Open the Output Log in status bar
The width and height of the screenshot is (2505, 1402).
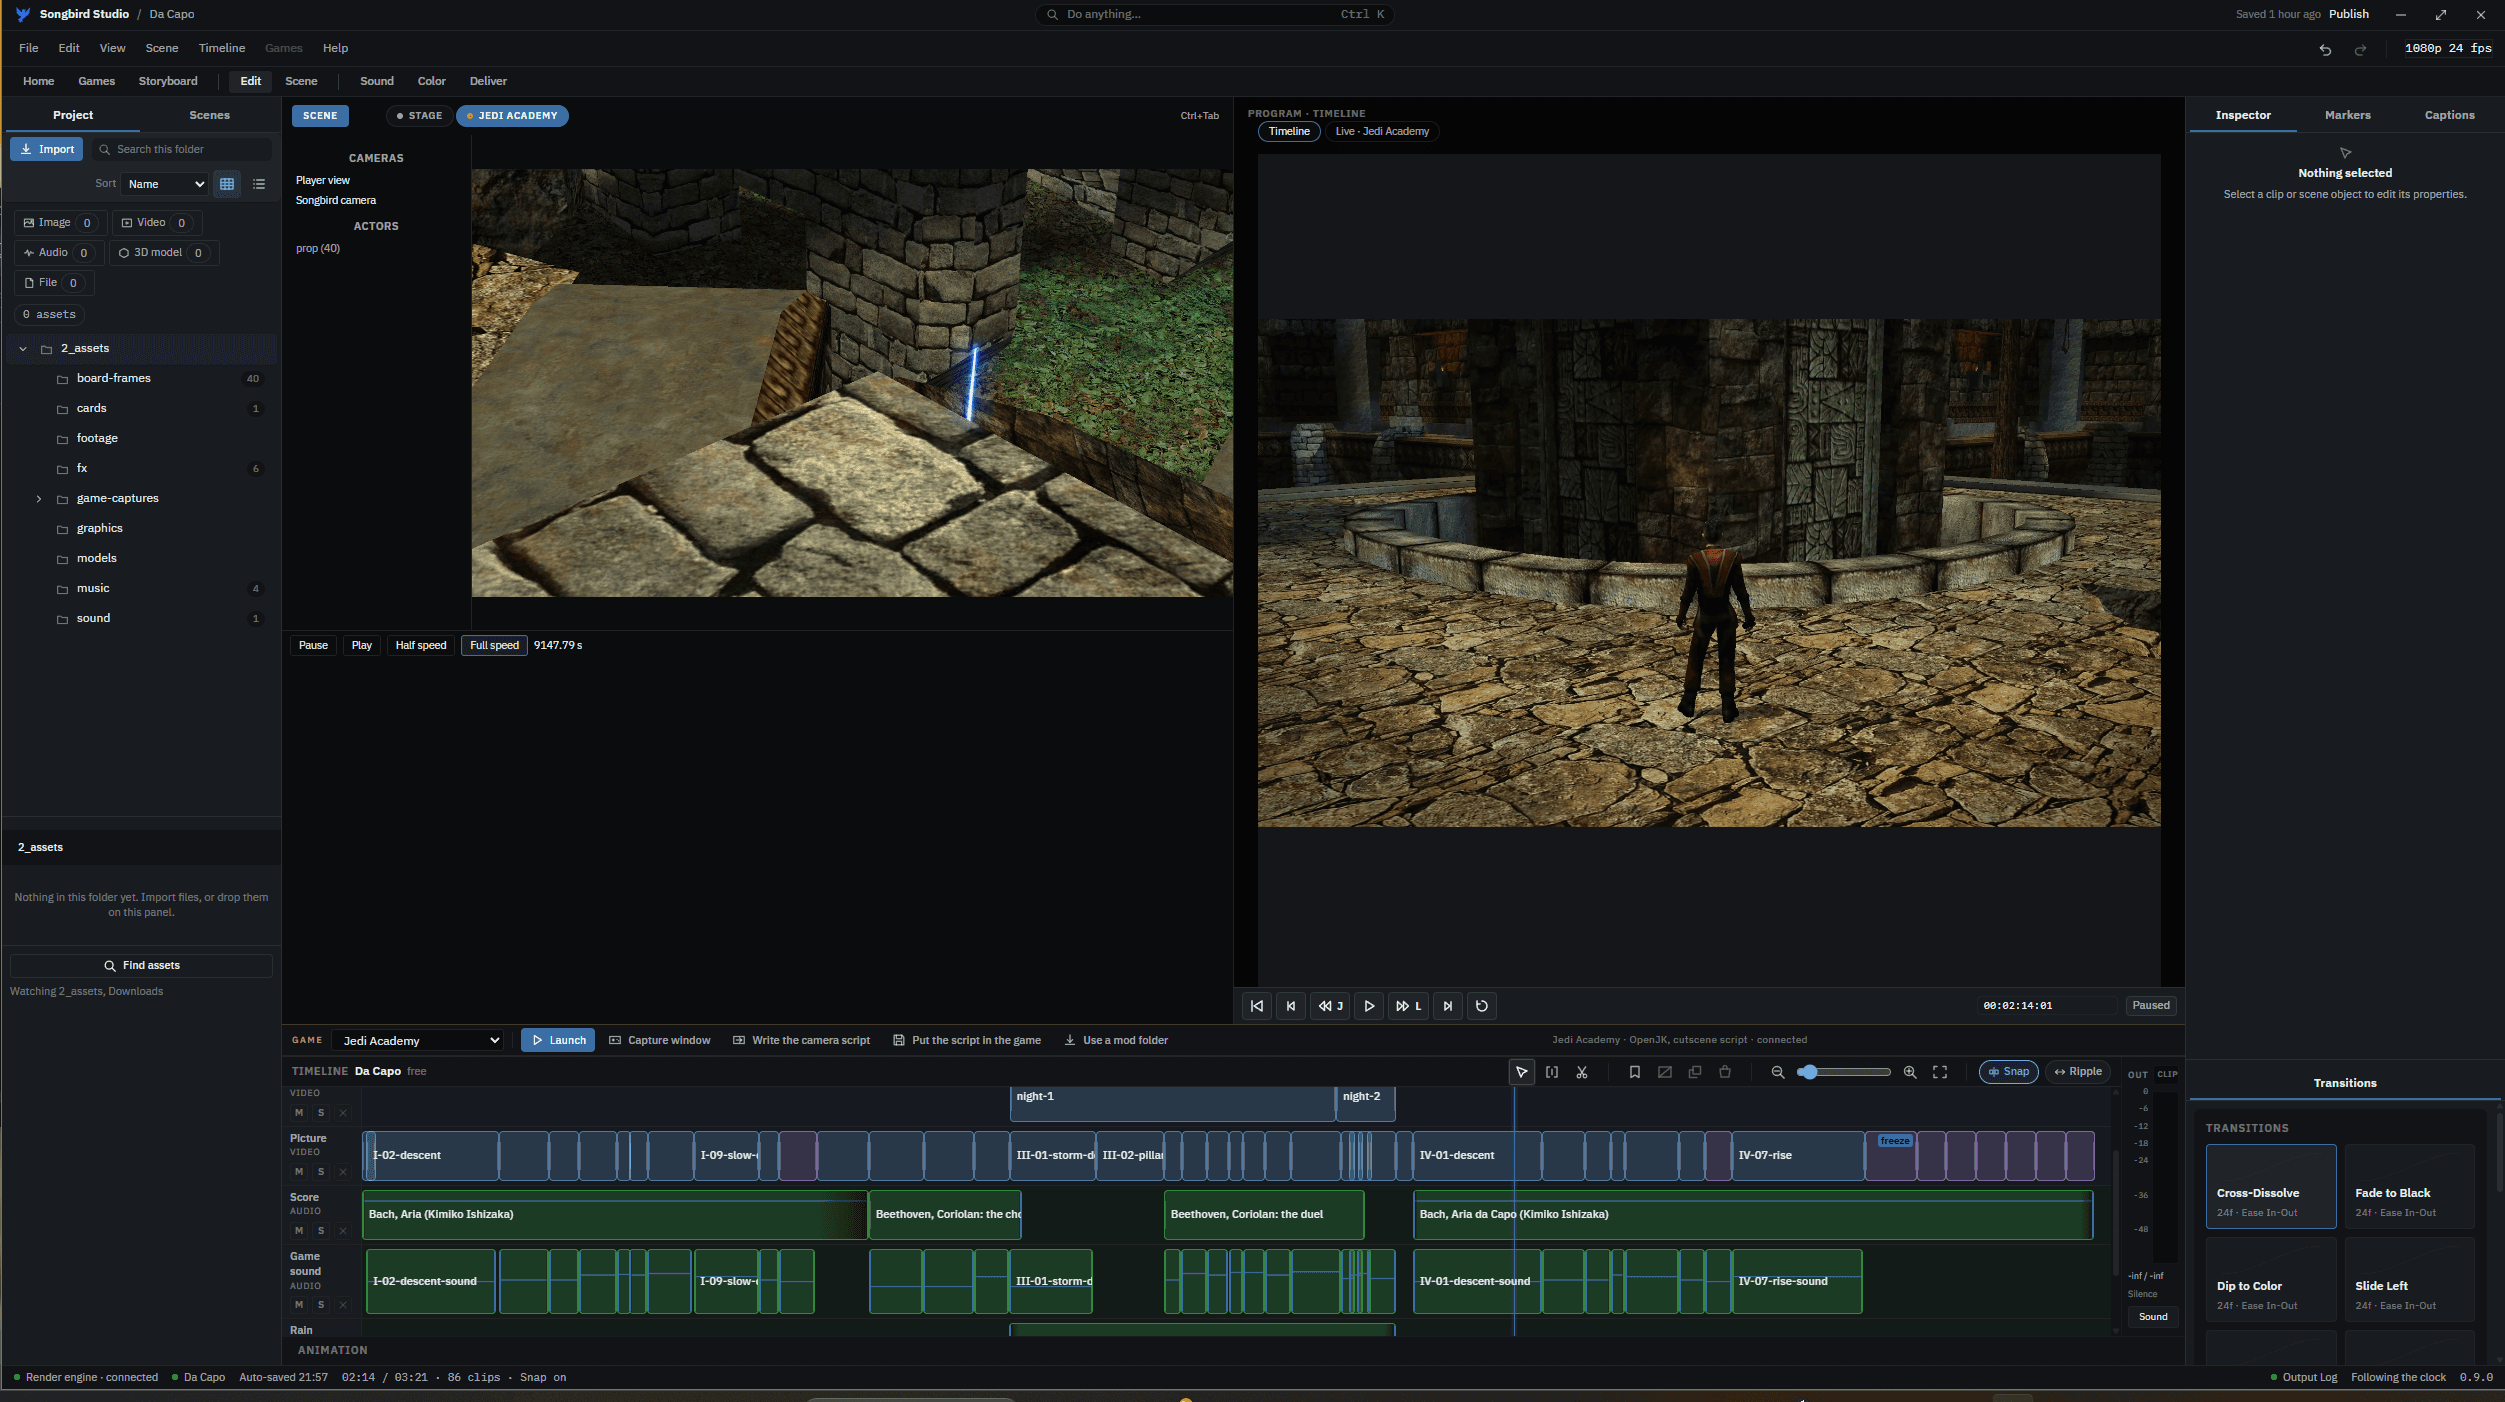(2303, 1378)
